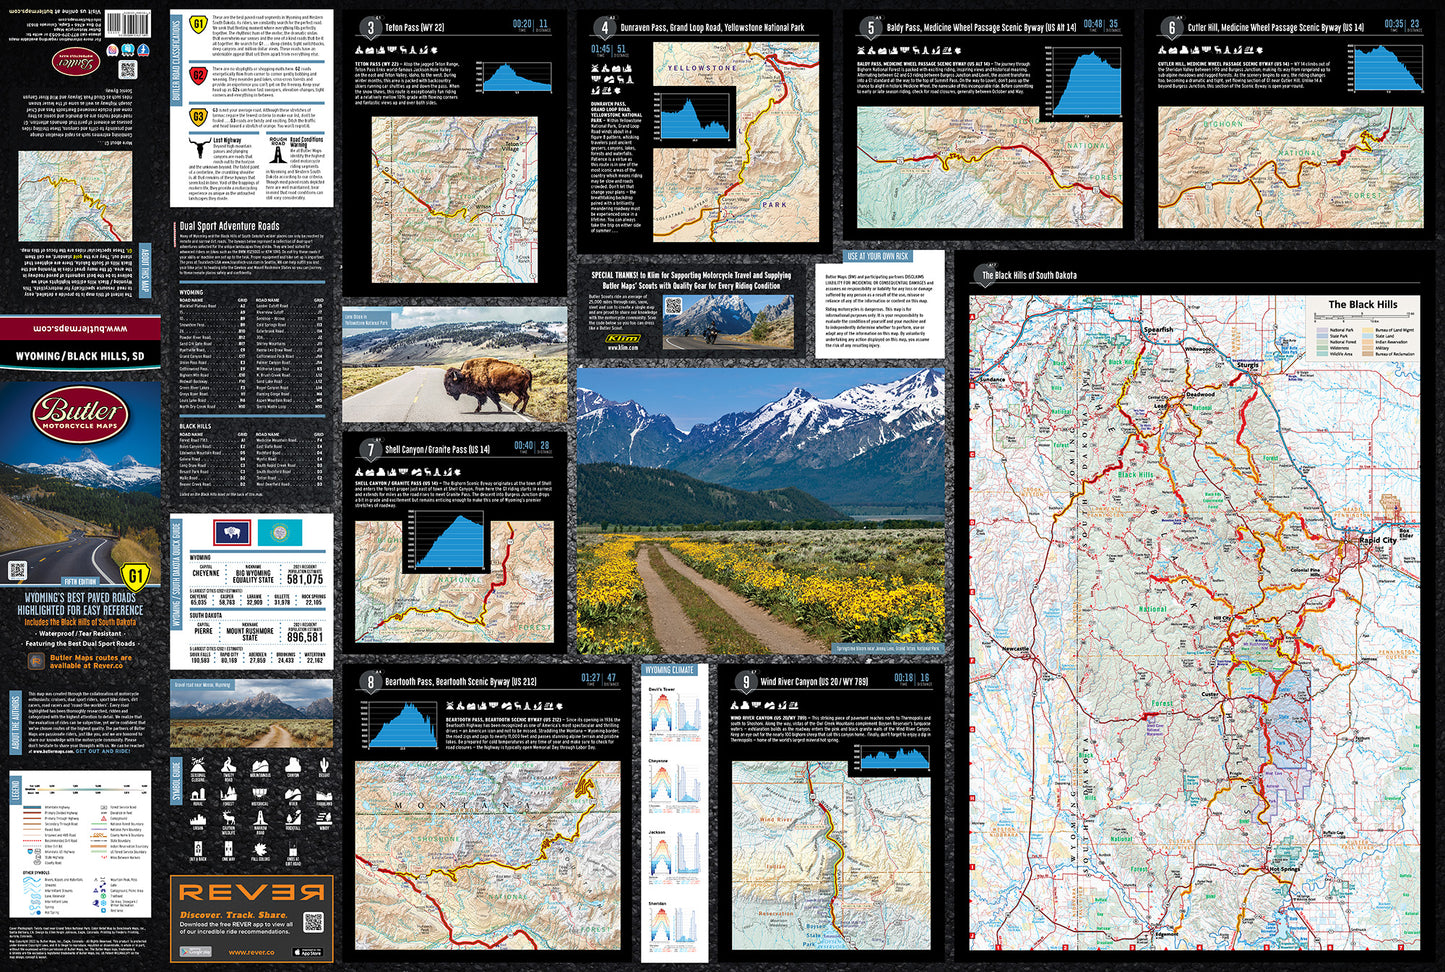Click the orange G3 road classification shield
1445x972 pixels.
coord(199,117)
